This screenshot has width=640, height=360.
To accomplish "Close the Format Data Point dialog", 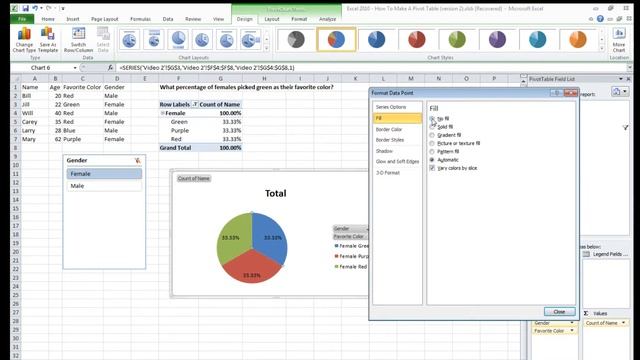I will click(x=559, y=311).
